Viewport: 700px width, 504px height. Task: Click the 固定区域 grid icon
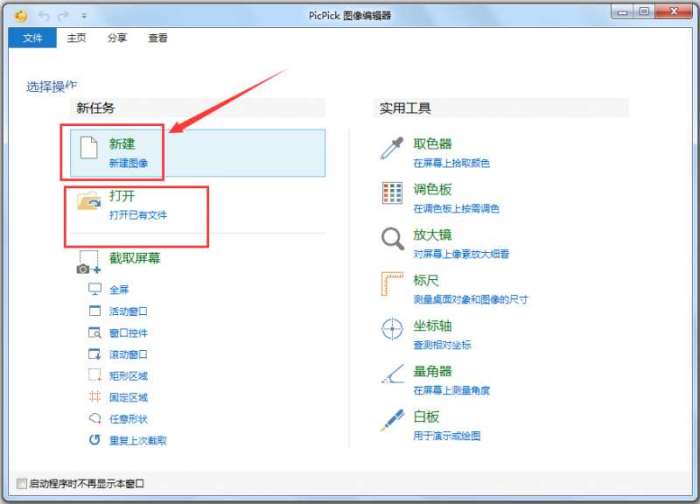click(x=95, y=396)
